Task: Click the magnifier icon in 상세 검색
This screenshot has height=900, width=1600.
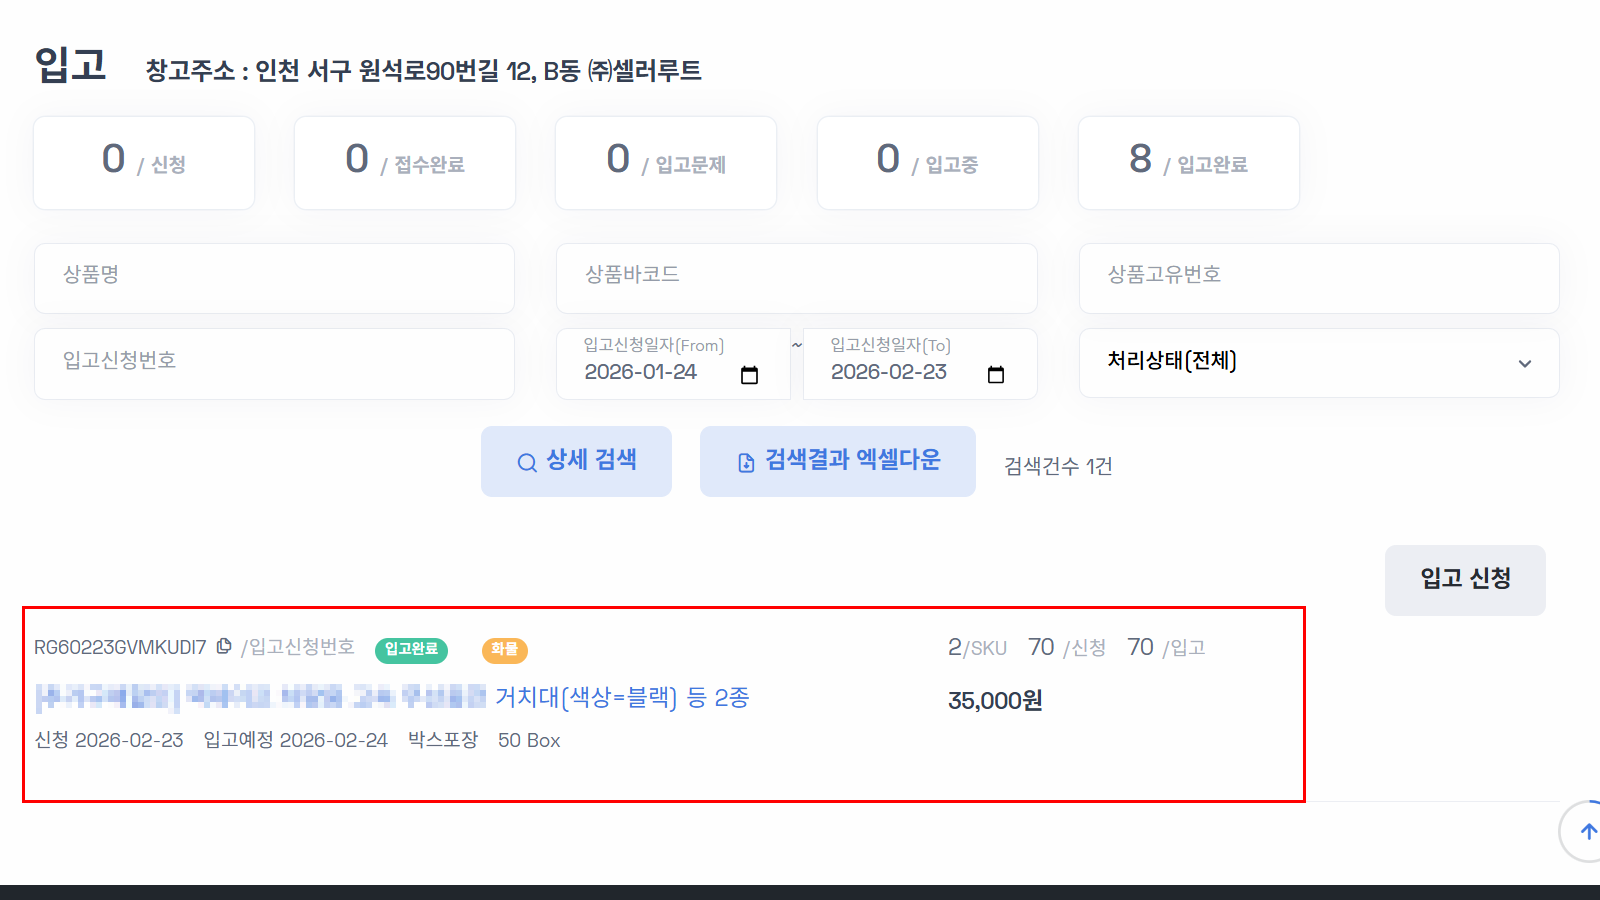Action: (x=525, y=461)
